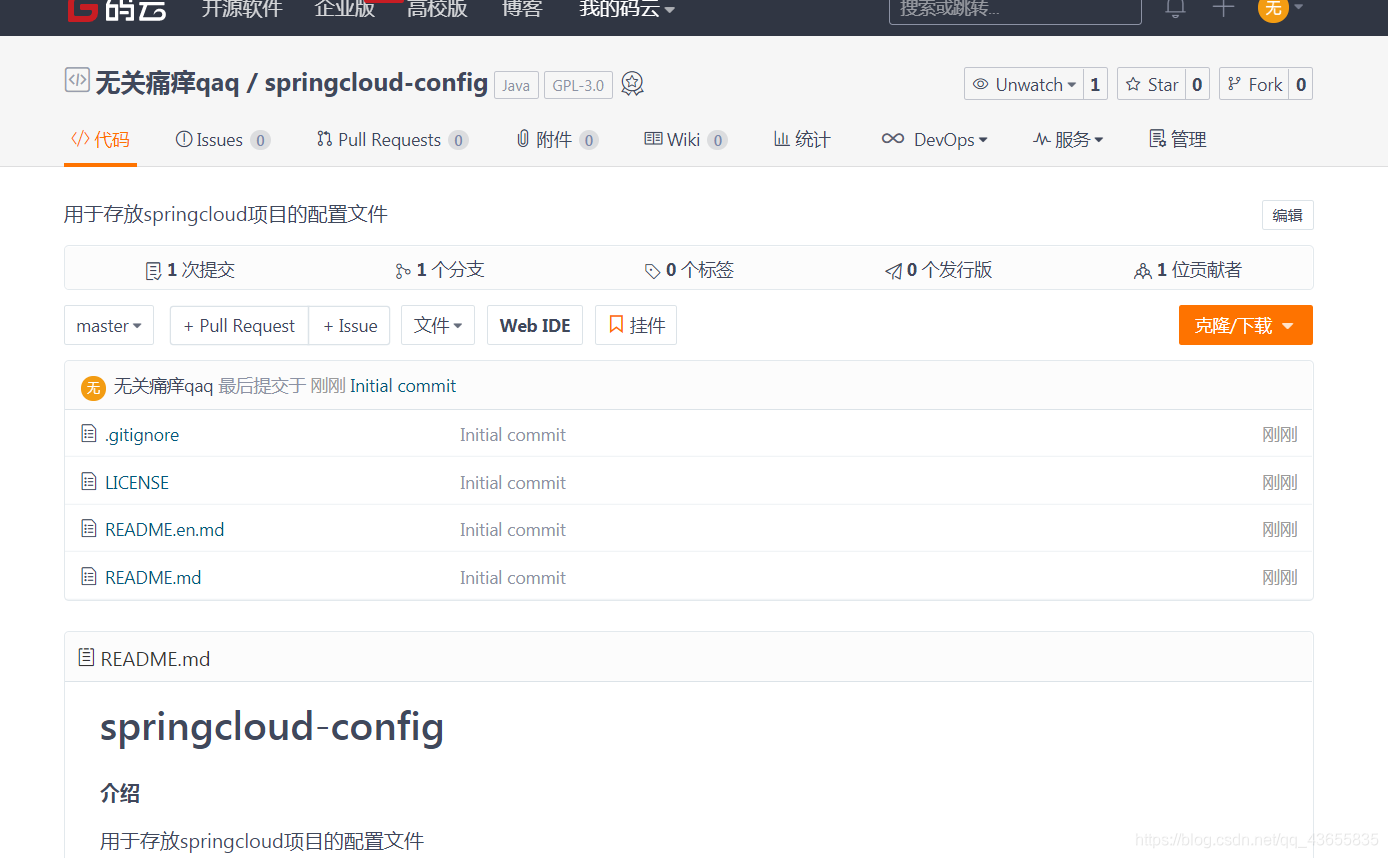The width and height of the screenshot is (1388, 858).
Task: Click contributors icon beside 1 位贡献者
Action: tap(1143, 271)
